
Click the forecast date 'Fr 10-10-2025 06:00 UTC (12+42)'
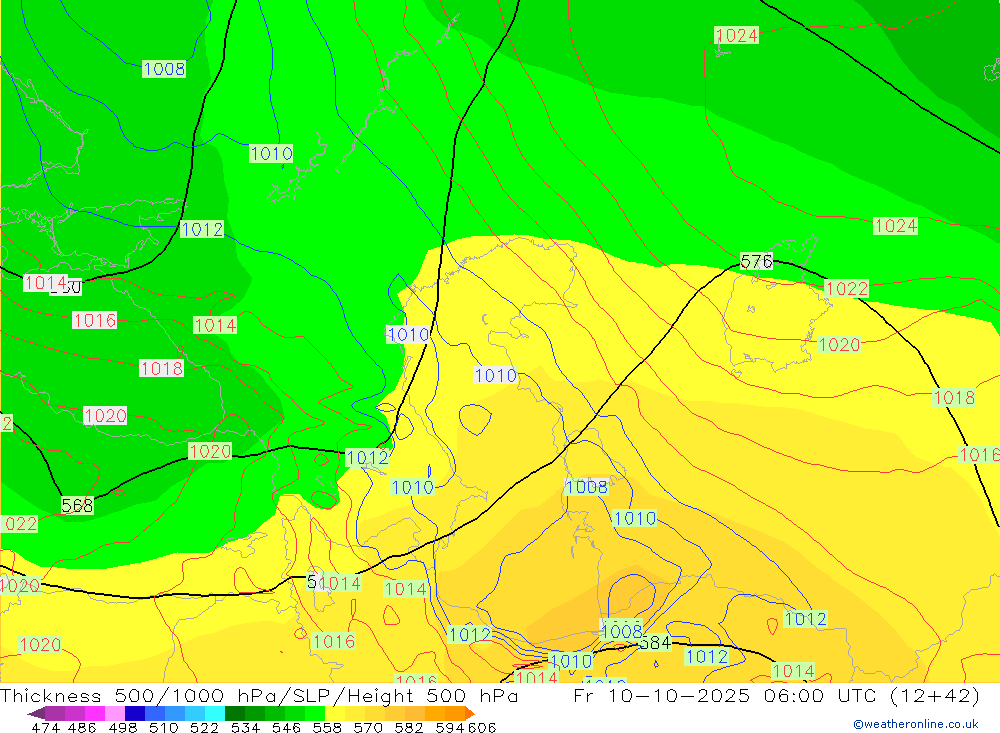tap(777, 695)
